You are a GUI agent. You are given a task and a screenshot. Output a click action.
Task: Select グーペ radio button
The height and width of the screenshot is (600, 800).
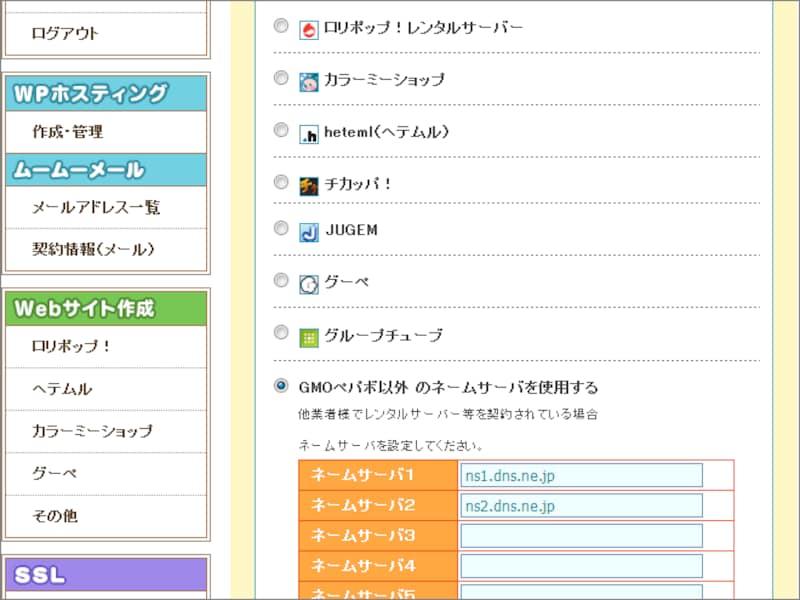(x=281, y=280)
